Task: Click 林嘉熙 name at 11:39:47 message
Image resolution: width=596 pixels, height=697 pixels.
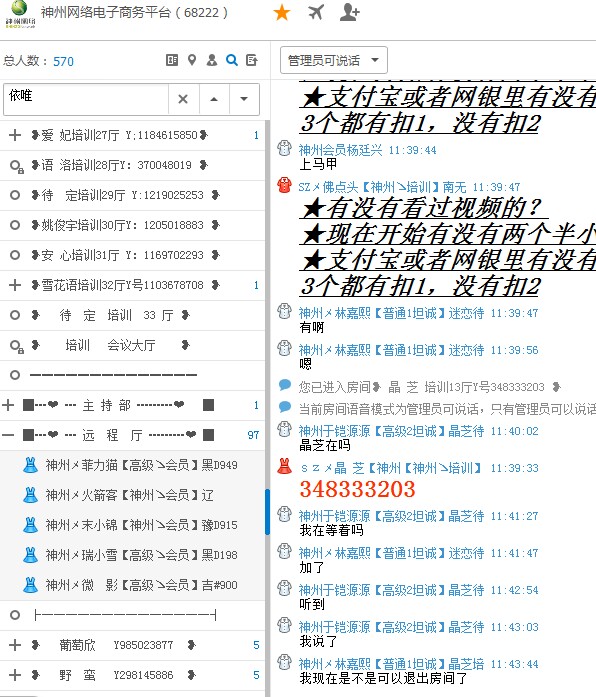Action: (391, 313)
